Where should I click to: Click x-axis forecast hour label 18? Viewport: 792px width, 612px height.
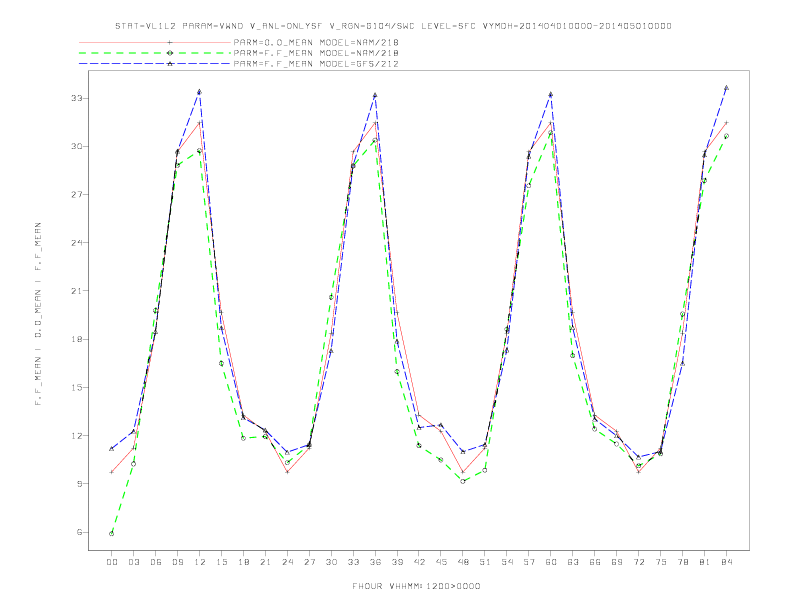(x=243, y=562)
